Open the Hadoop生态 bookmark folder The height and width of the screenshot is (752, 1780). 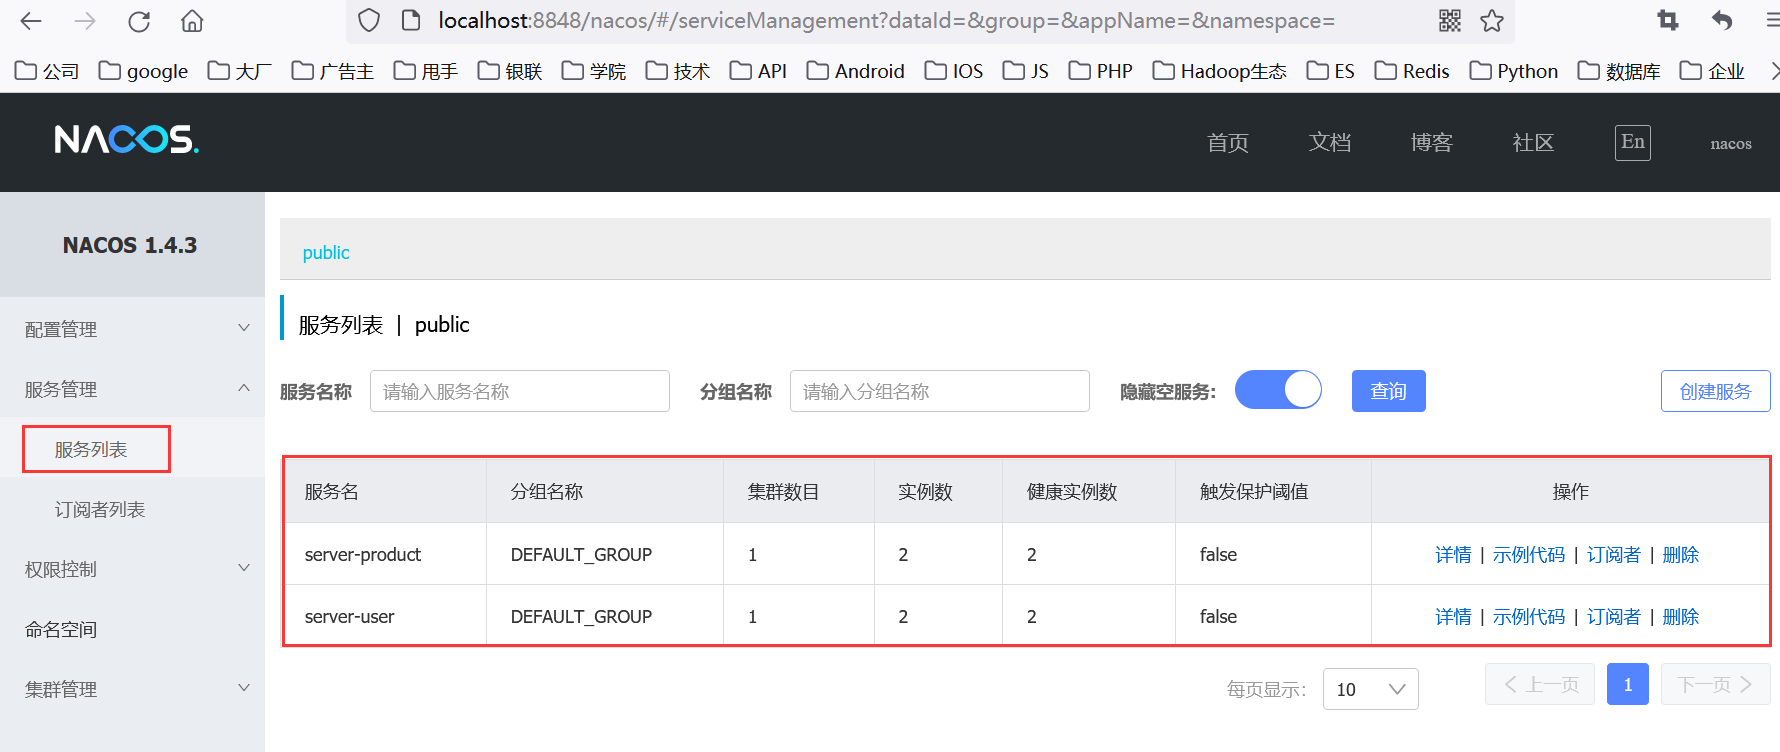1220,71
